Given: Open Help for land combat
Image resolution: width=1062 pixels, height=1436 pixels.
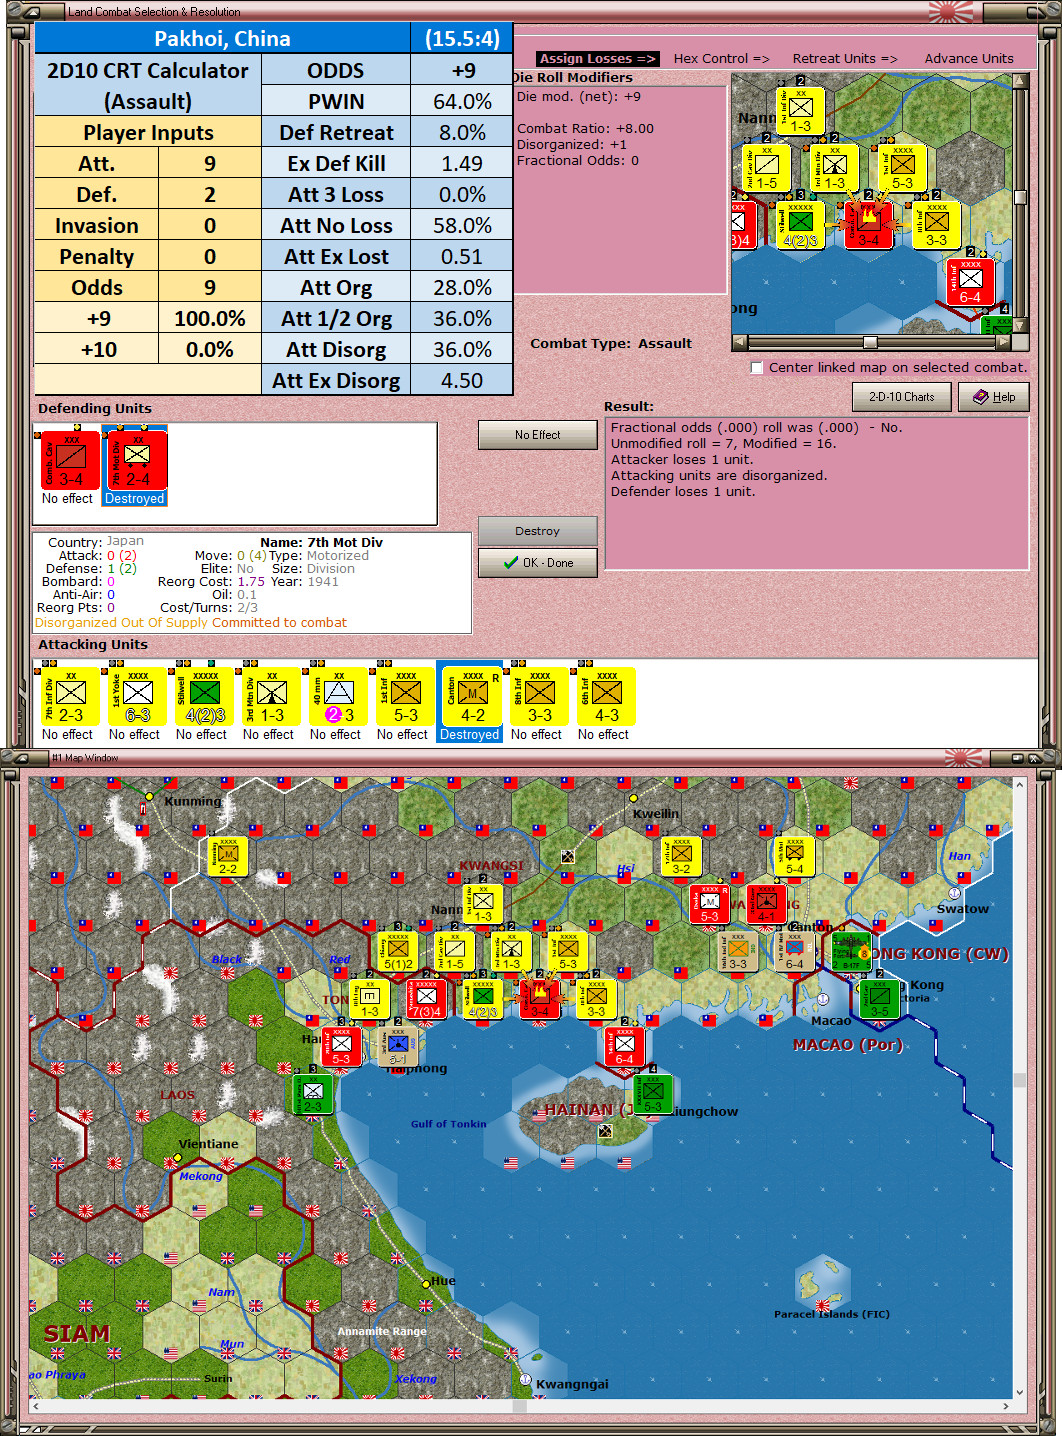Looking at the screenshot, I should (x=993, y=397).
